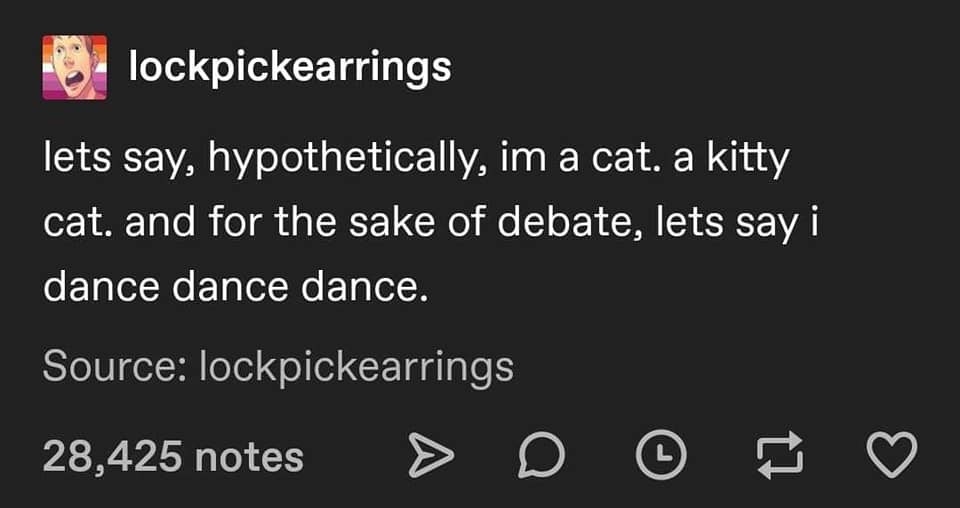Image resolution: width=960 pixels, height=508 pixels.
Task: Open replies with the speech bubble icon
Action: coord(542,458)
